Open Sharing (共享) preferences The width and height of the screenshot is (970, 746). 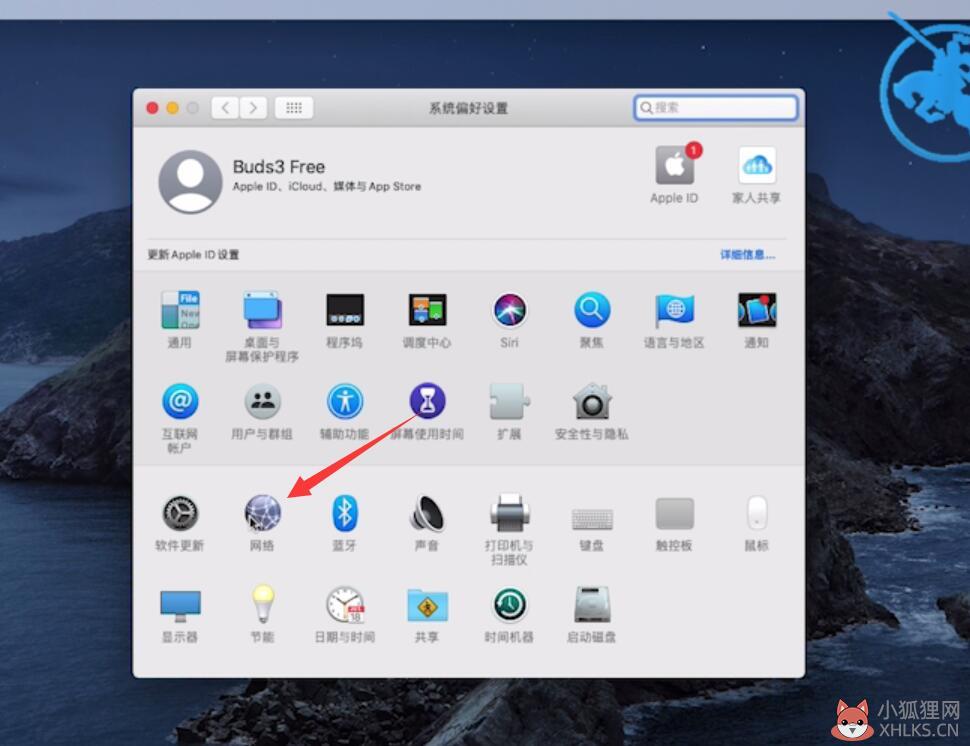(x=427, y=605)
